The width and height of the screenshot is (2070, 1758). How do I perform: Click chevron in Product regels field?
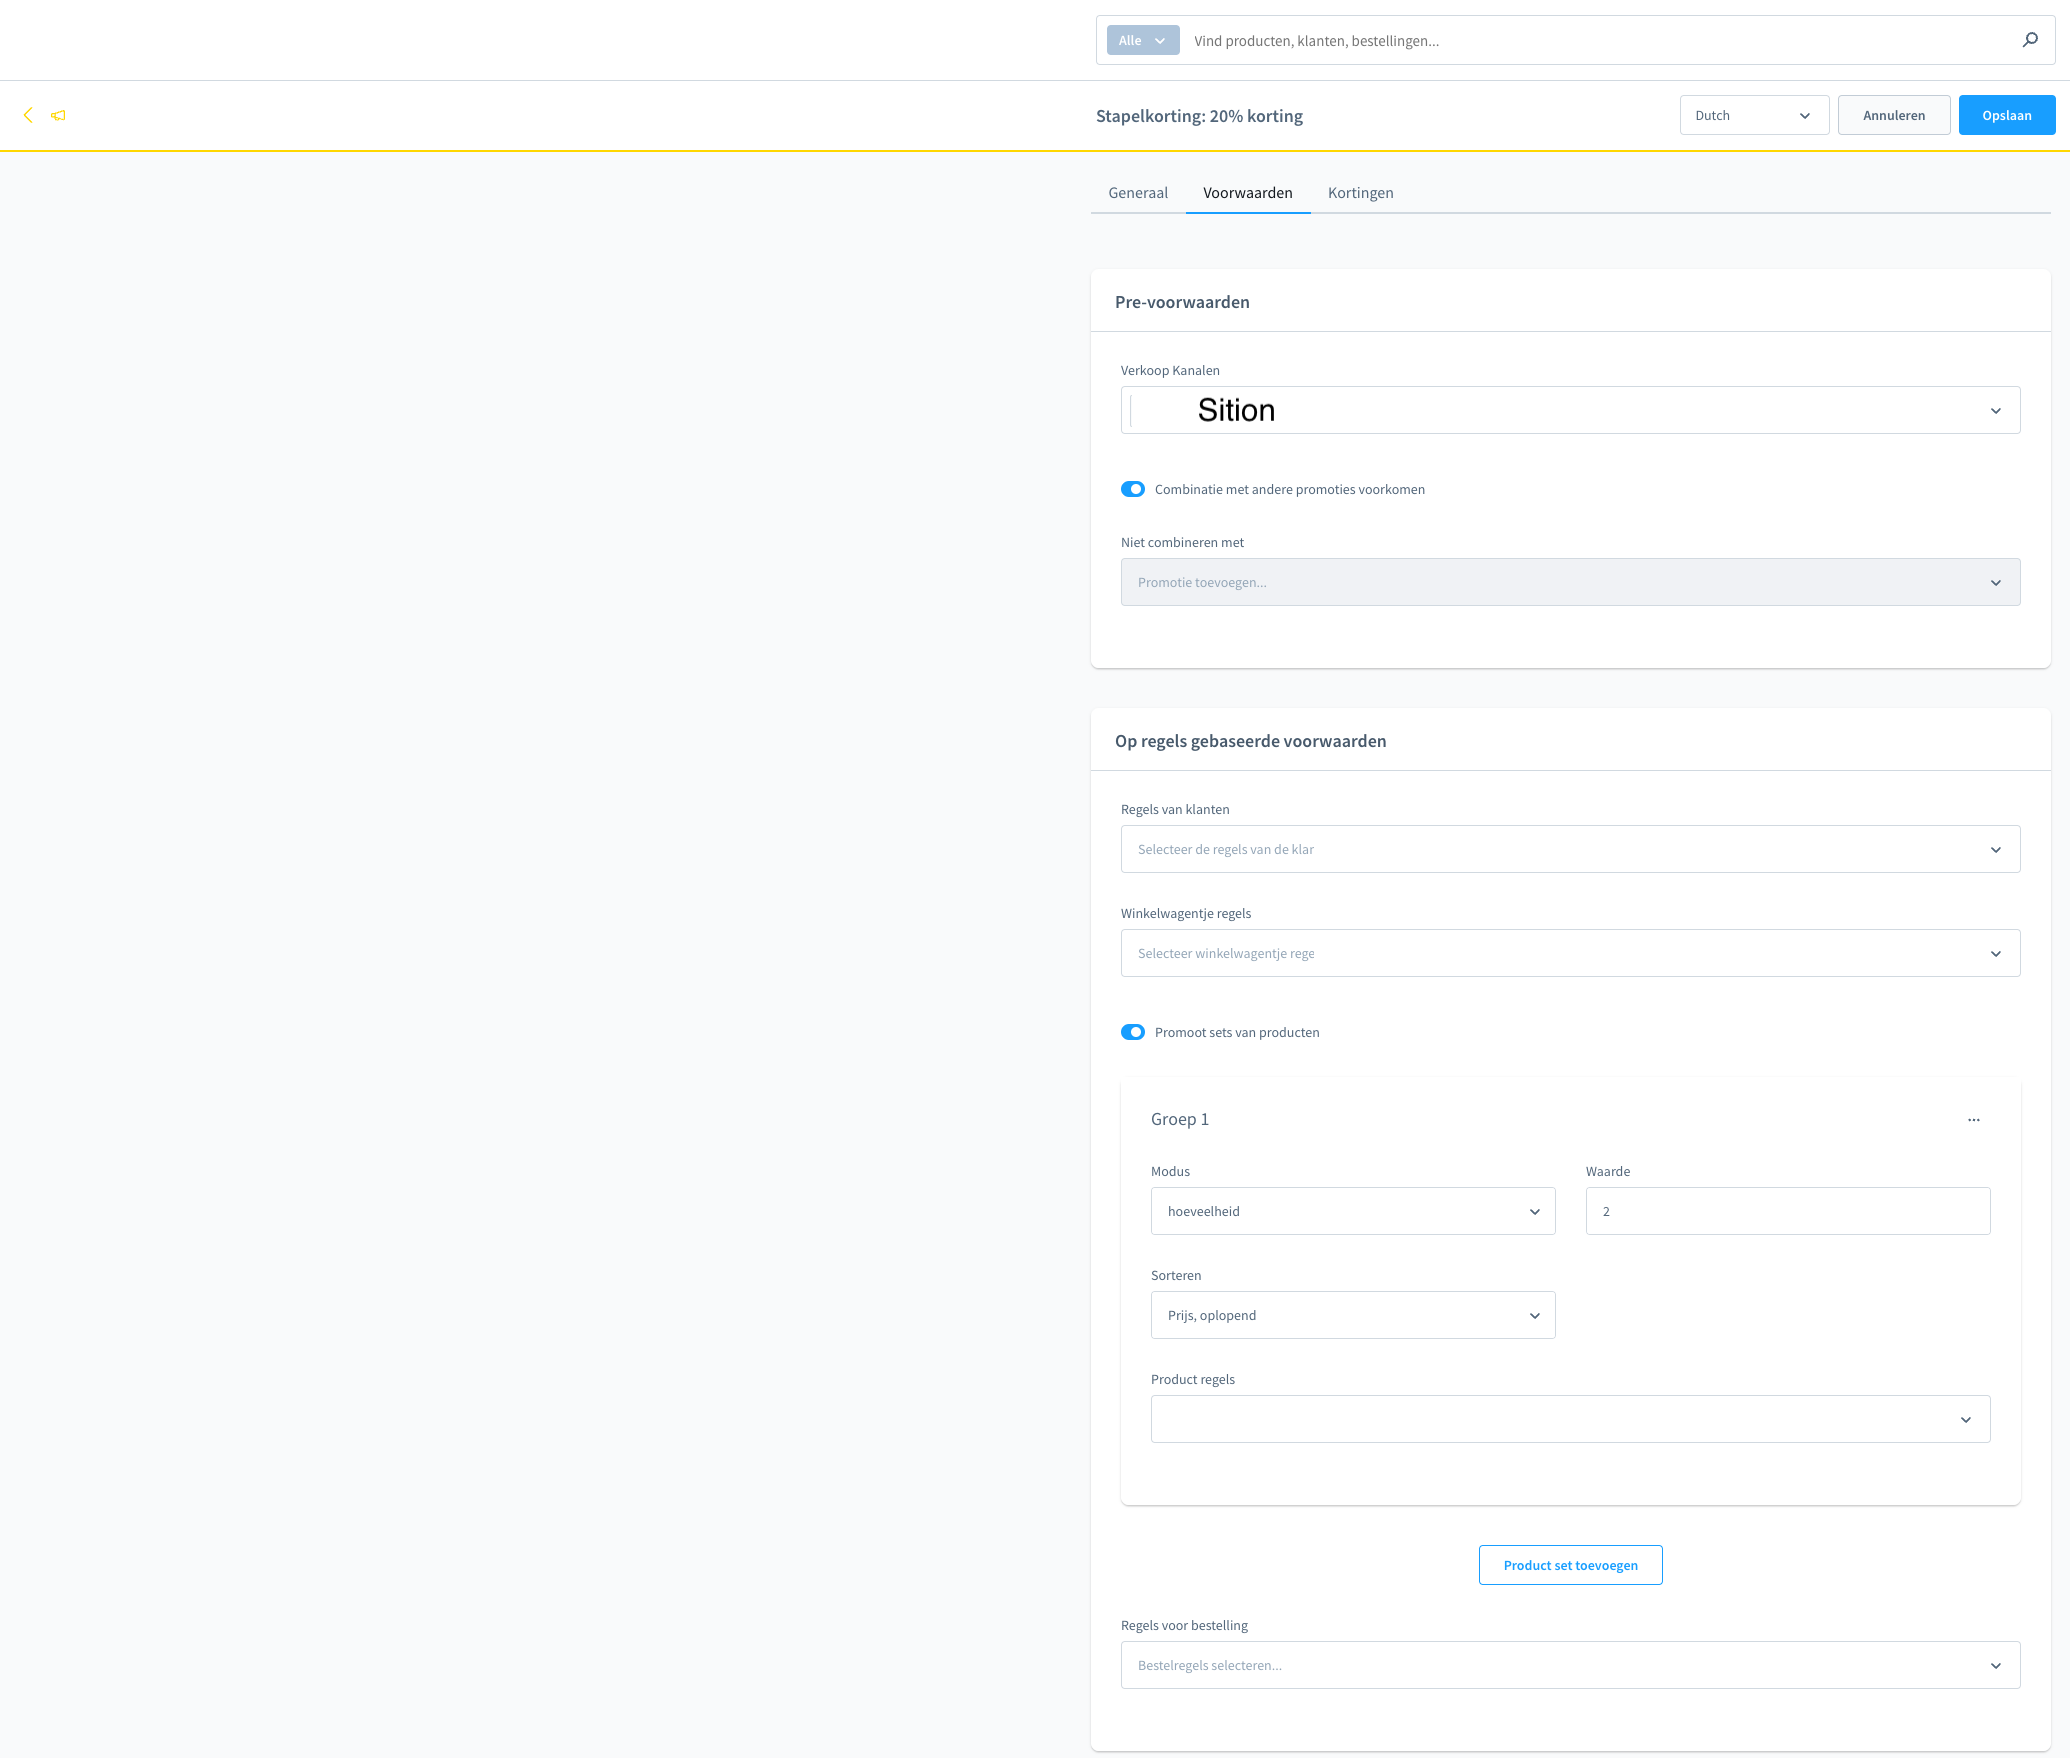coord(1965,1420)
